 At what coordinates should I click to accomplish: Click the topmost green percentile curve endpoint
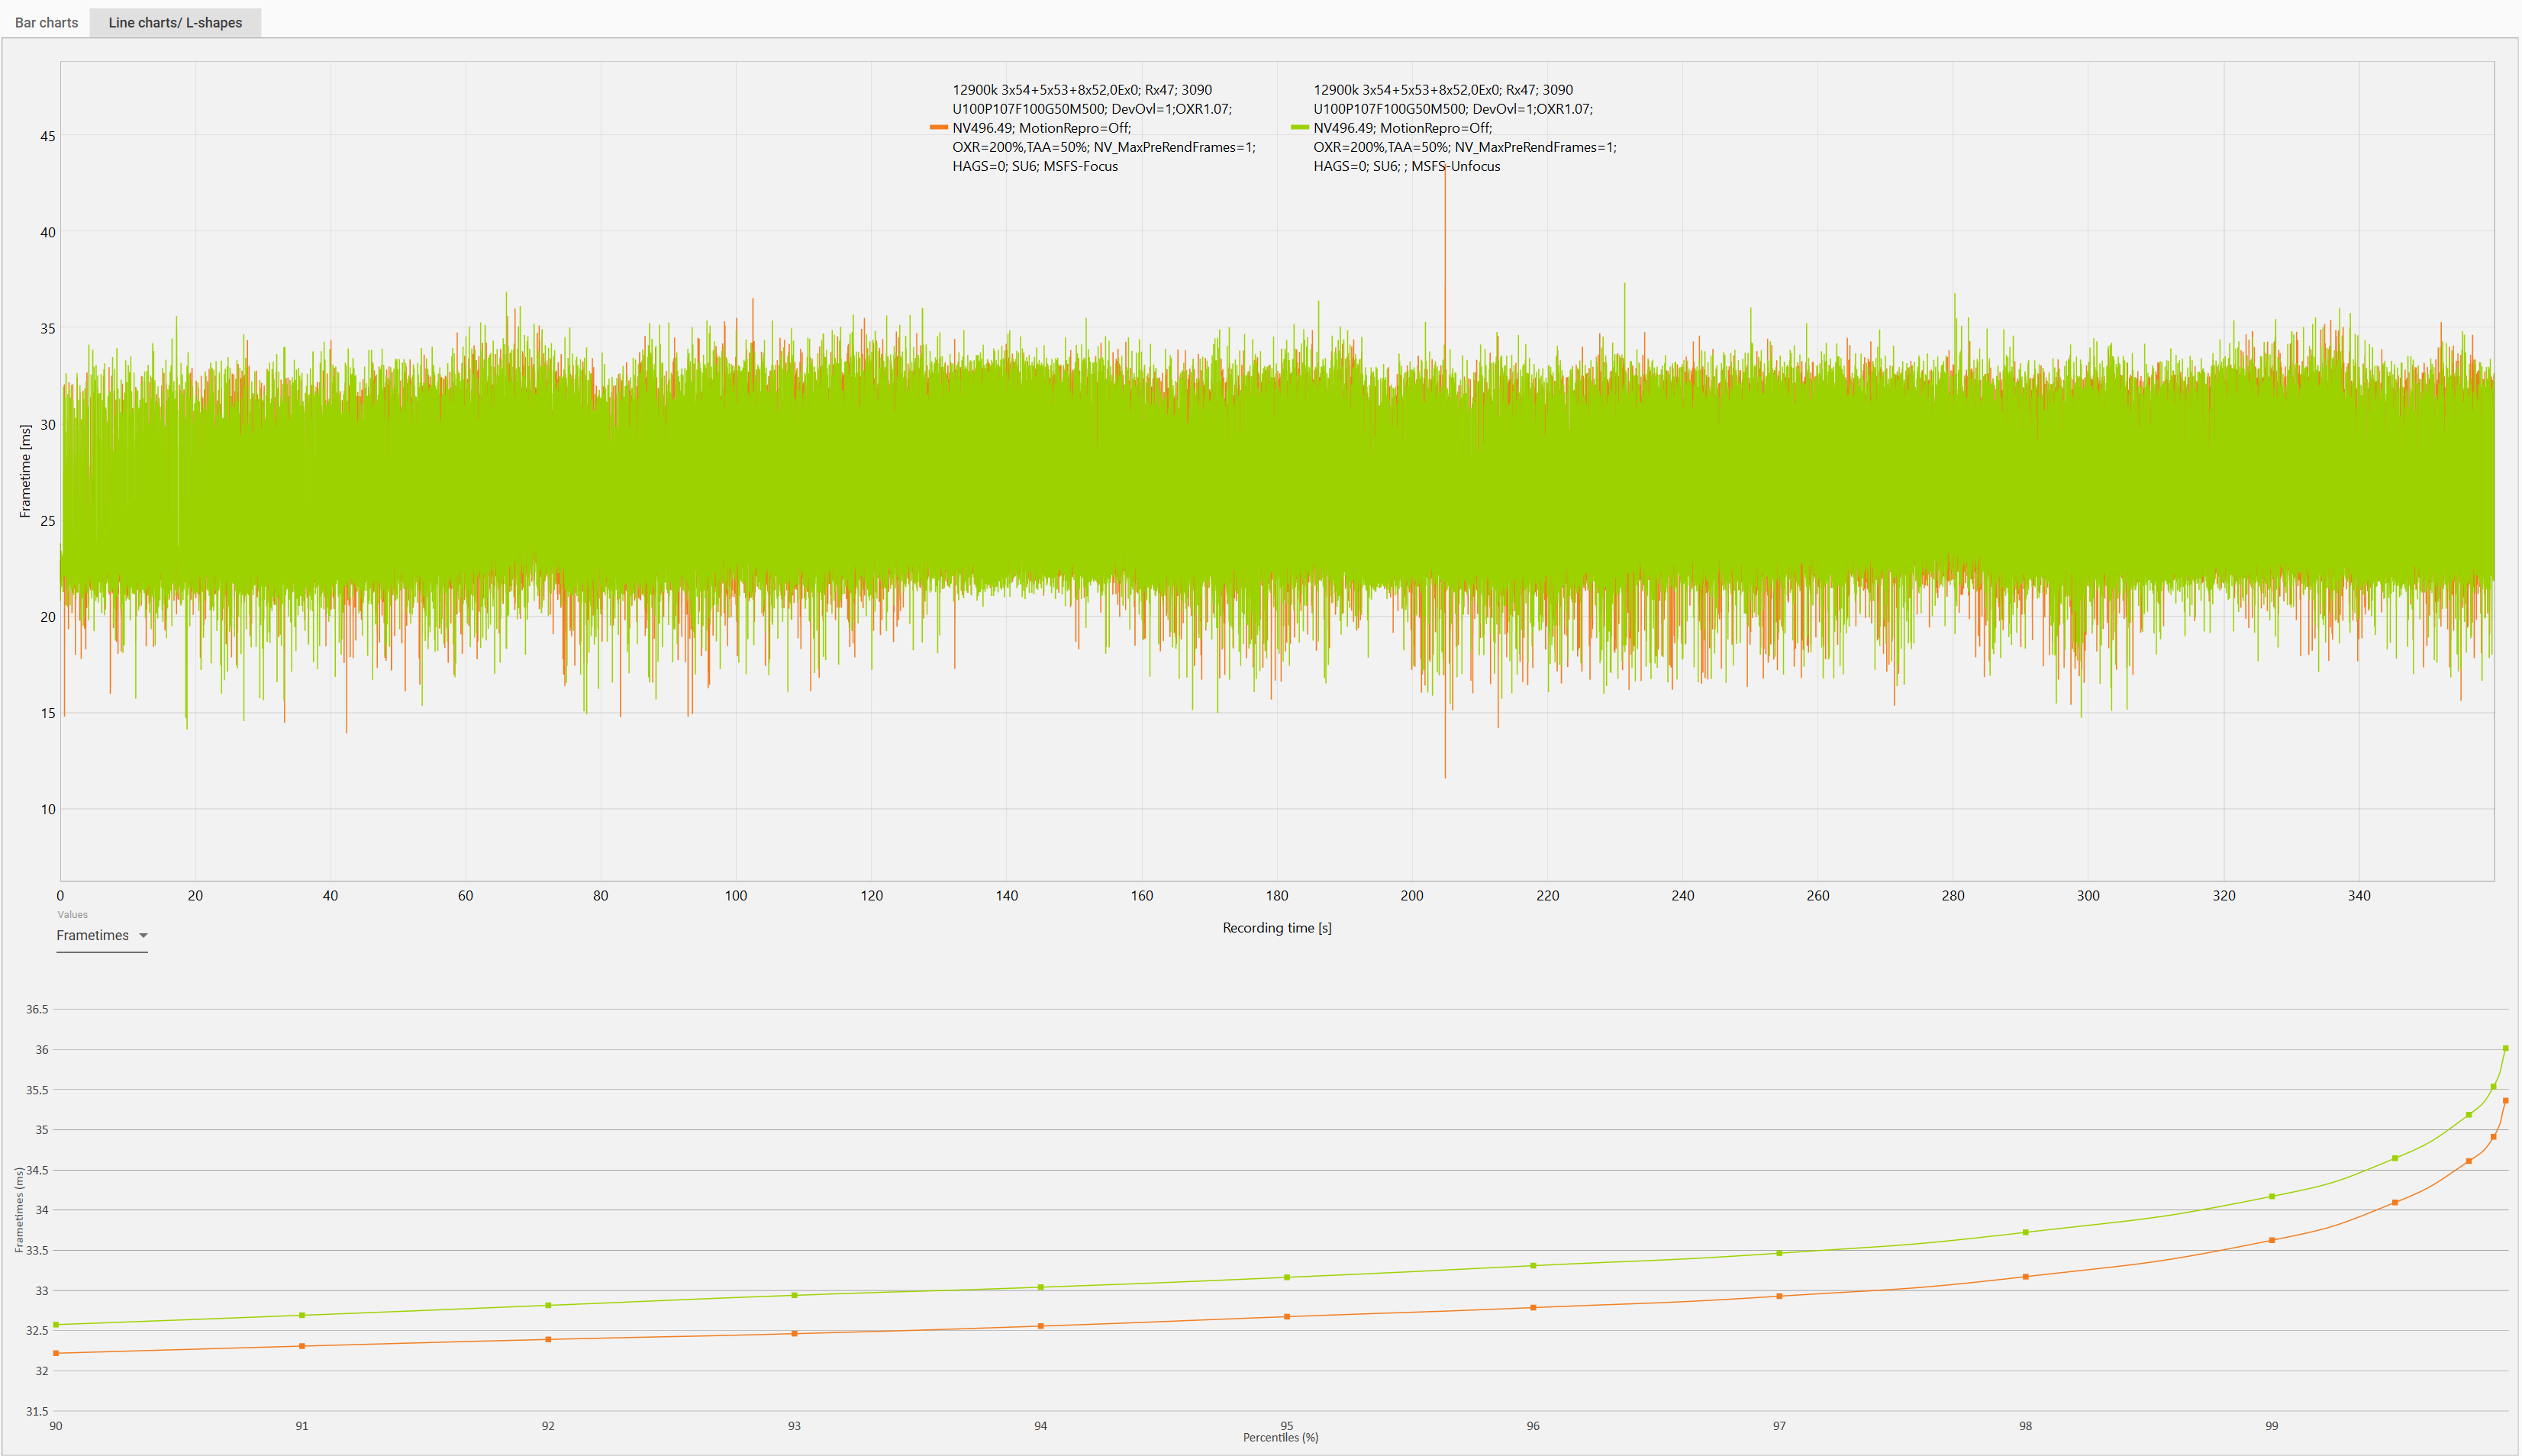(x=2505, y=1048)
